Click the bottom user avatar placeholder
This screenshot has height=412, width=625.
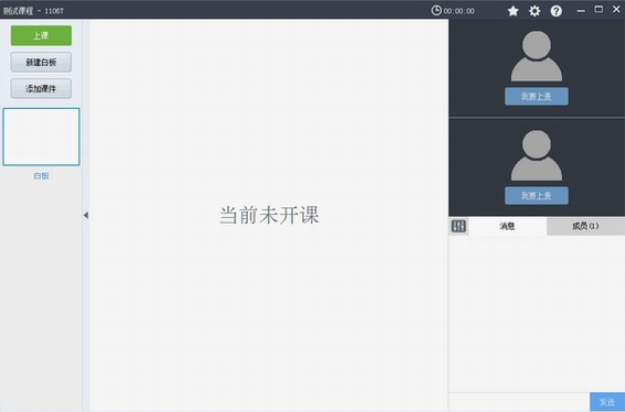pyautogui.click(x=536, y=155)
